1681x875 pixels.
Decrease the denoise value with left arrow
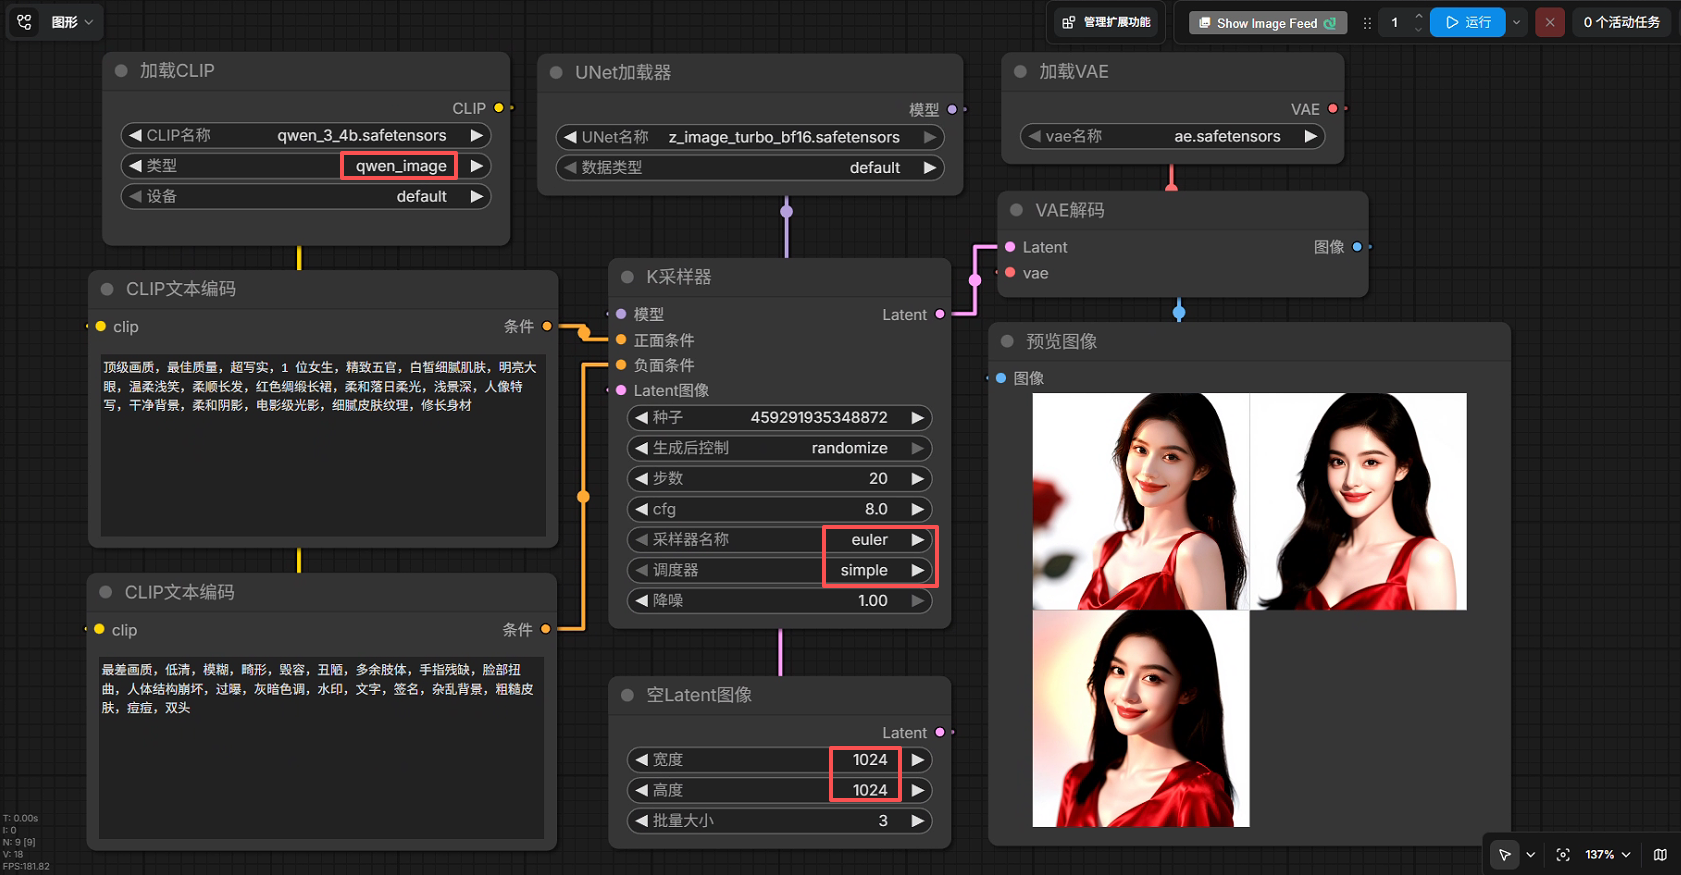641,600
